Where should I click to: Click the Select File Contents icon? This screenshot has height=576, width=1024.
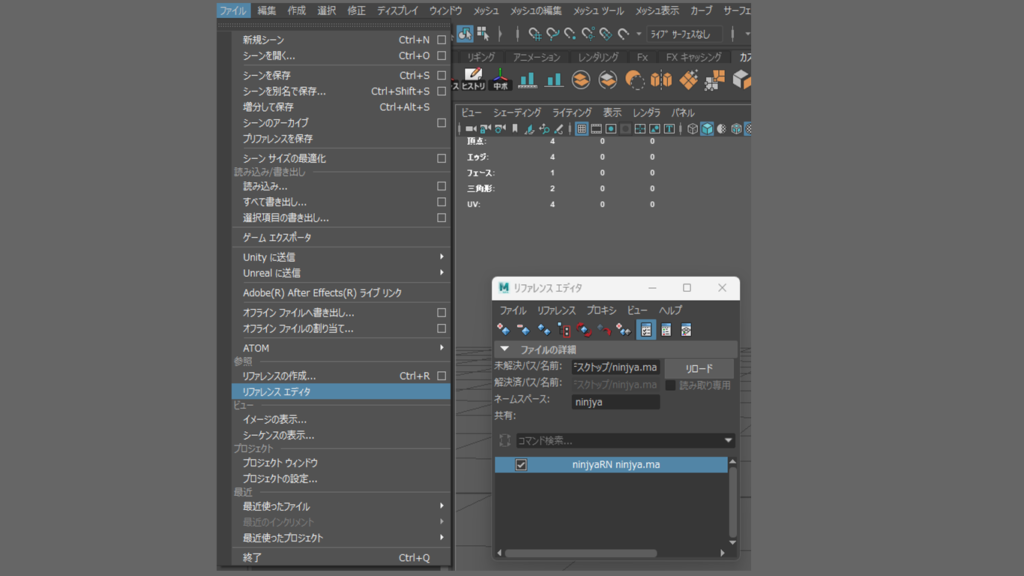564,330
